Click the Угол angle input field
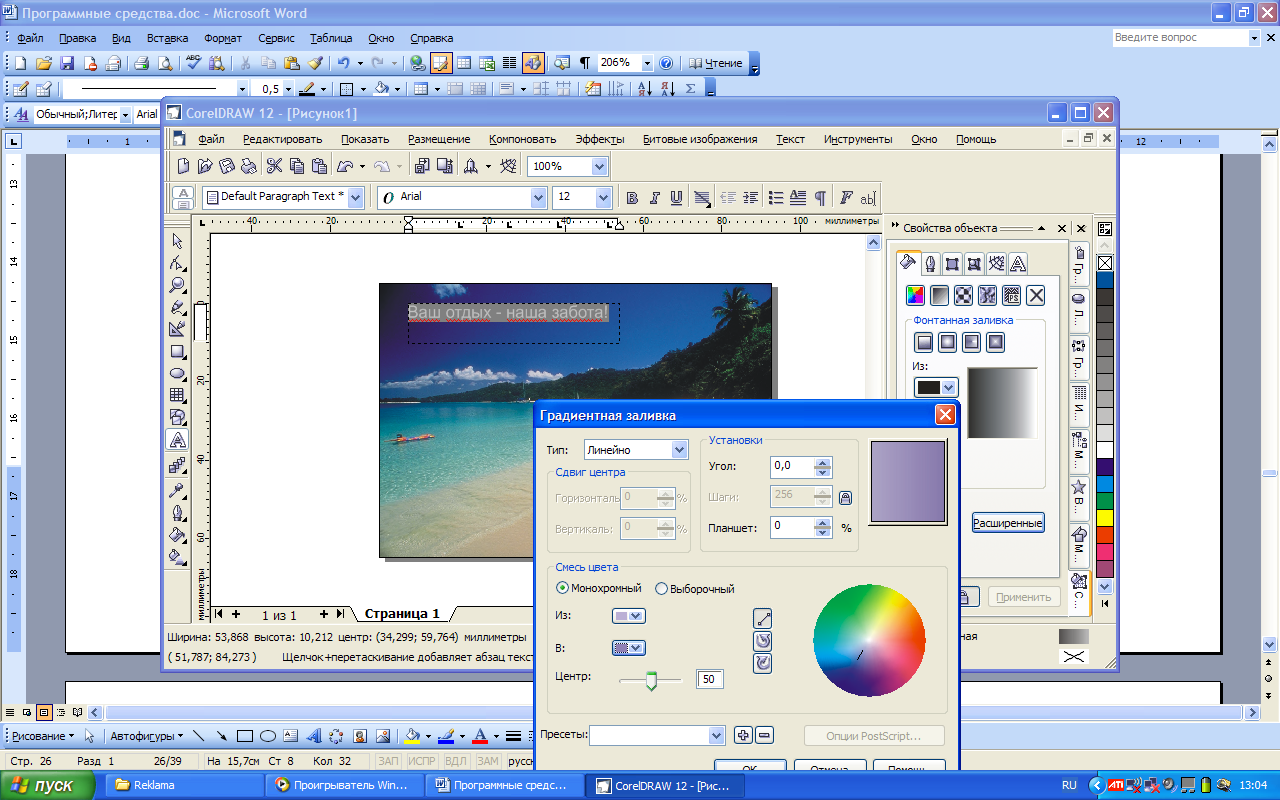The height and width of the screenshot is (800, 1280). tap(792, 467)
